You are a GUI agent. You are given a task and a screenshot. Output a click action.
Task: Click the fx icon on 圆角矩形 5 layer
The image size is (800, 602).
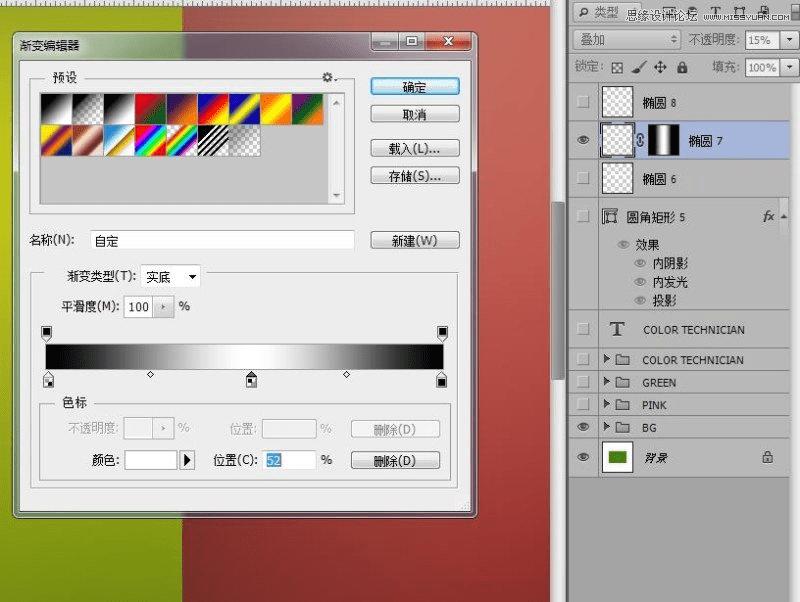(767, 216)
